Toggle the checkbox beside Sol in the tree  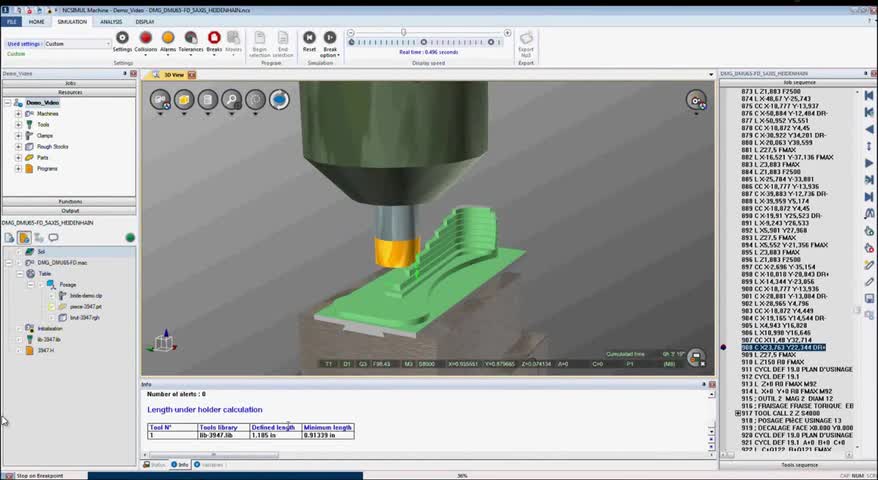[x=18, y=251]
